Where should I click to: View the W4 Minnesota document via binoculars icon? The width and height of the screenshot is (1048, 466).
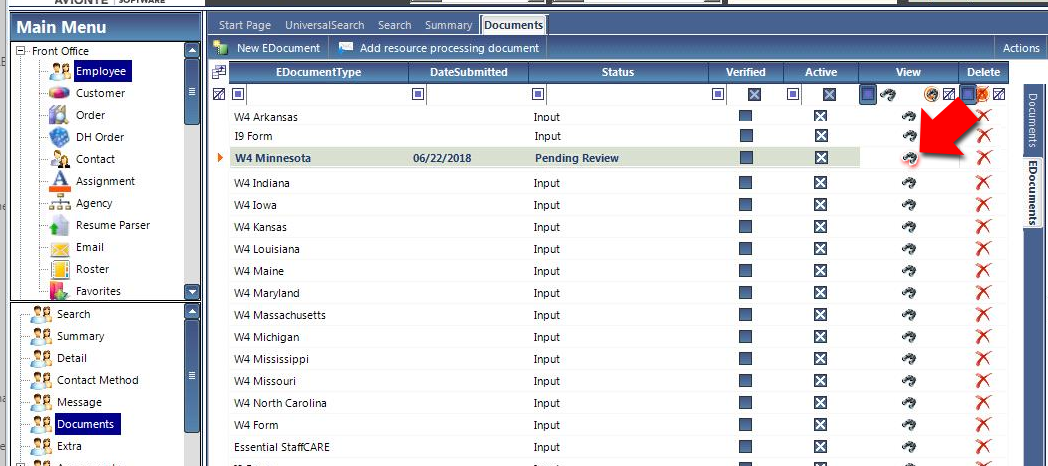pyautogui.click(x=908, y=158)
